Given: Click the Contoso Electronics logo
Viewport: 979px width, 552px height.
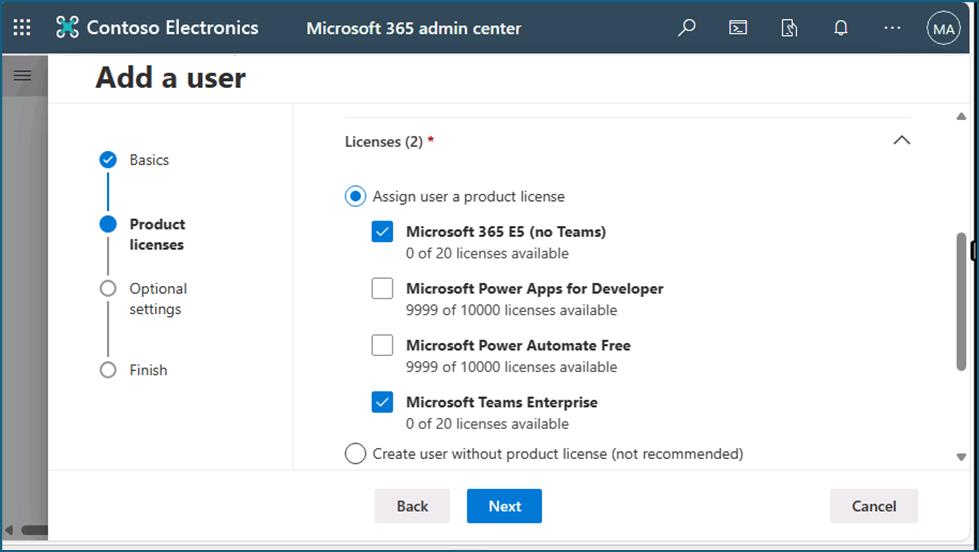Looking at the screenshot, I should pyautogui.click(x=67, y=28).
